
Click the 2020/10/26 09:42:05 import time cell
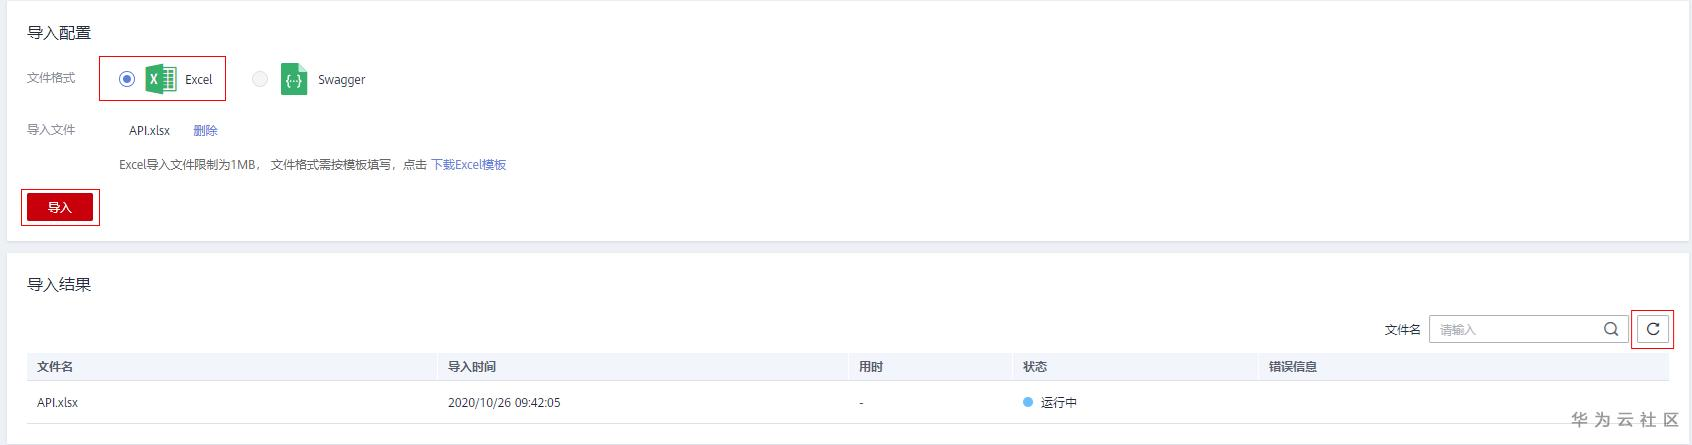click(x=504, y=402)
